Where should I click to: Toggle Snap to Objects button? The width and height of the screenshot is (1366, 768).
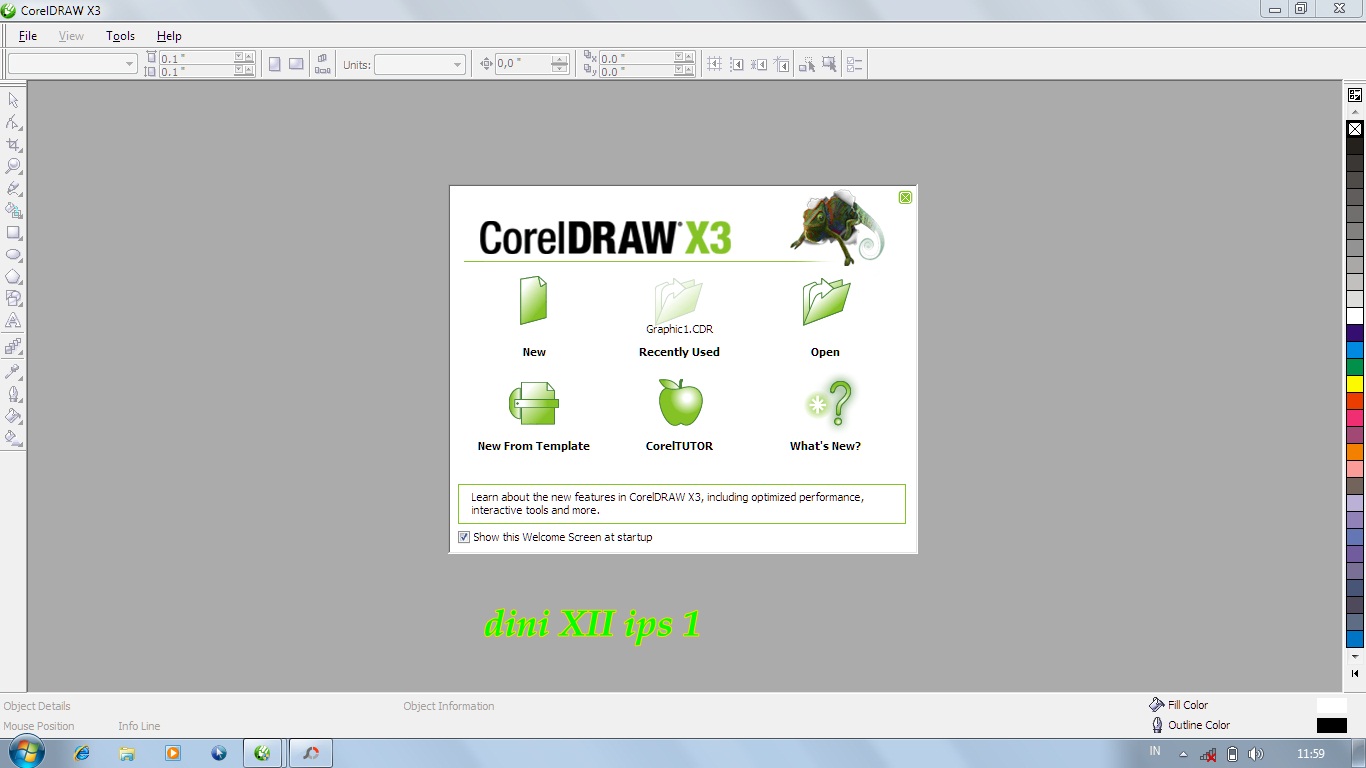(759, 64)
